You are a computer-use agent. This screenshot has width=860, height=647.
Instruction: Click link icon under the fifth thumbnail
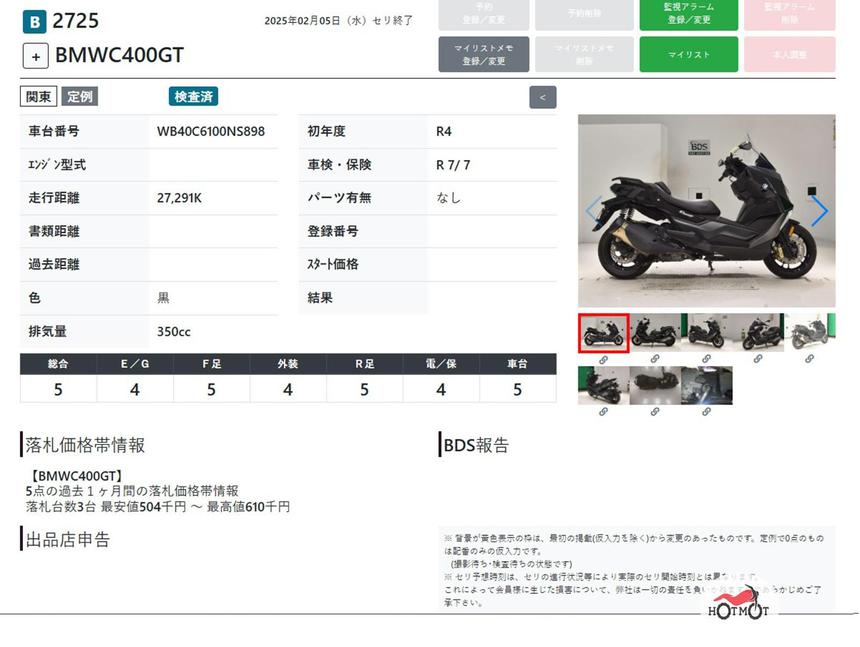pyautogui.click(x=810, y=359)
